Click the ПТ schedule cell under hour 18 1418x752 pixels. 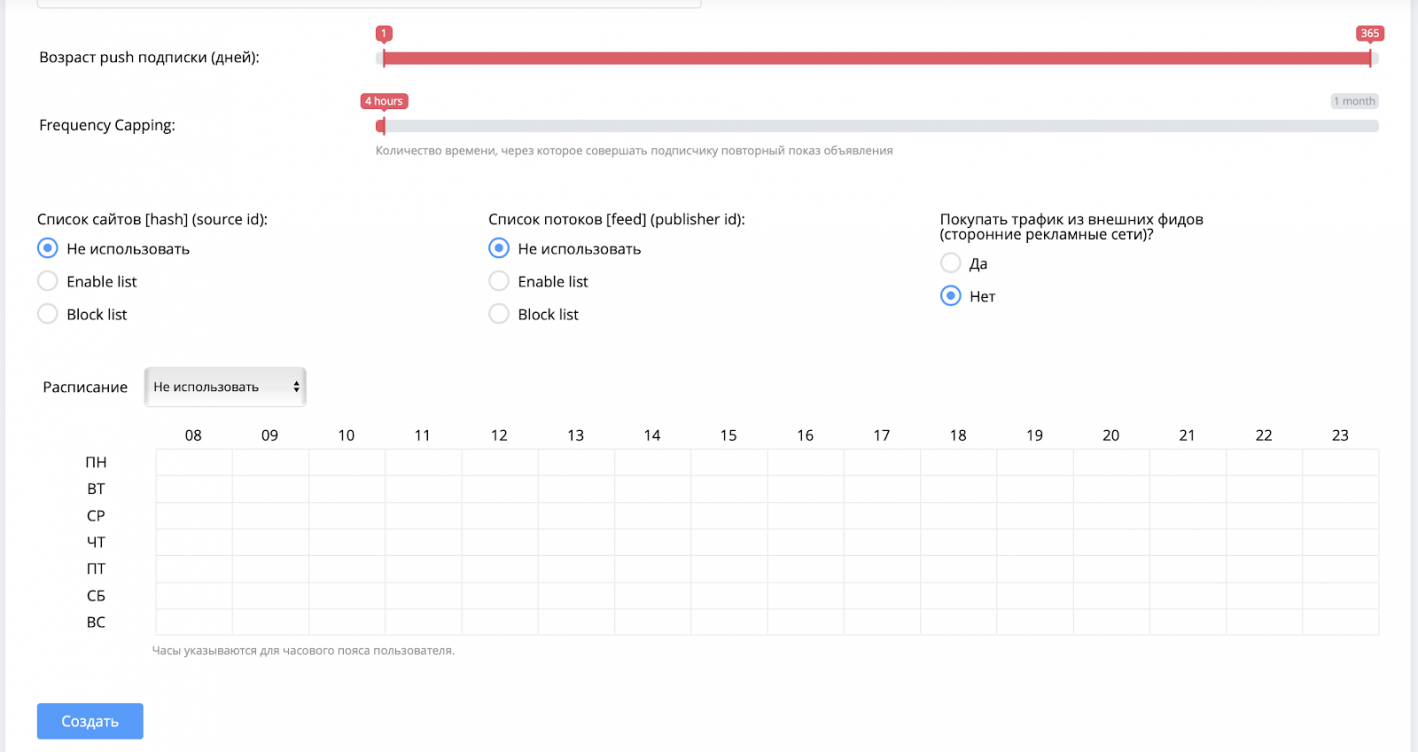point(958,569)
